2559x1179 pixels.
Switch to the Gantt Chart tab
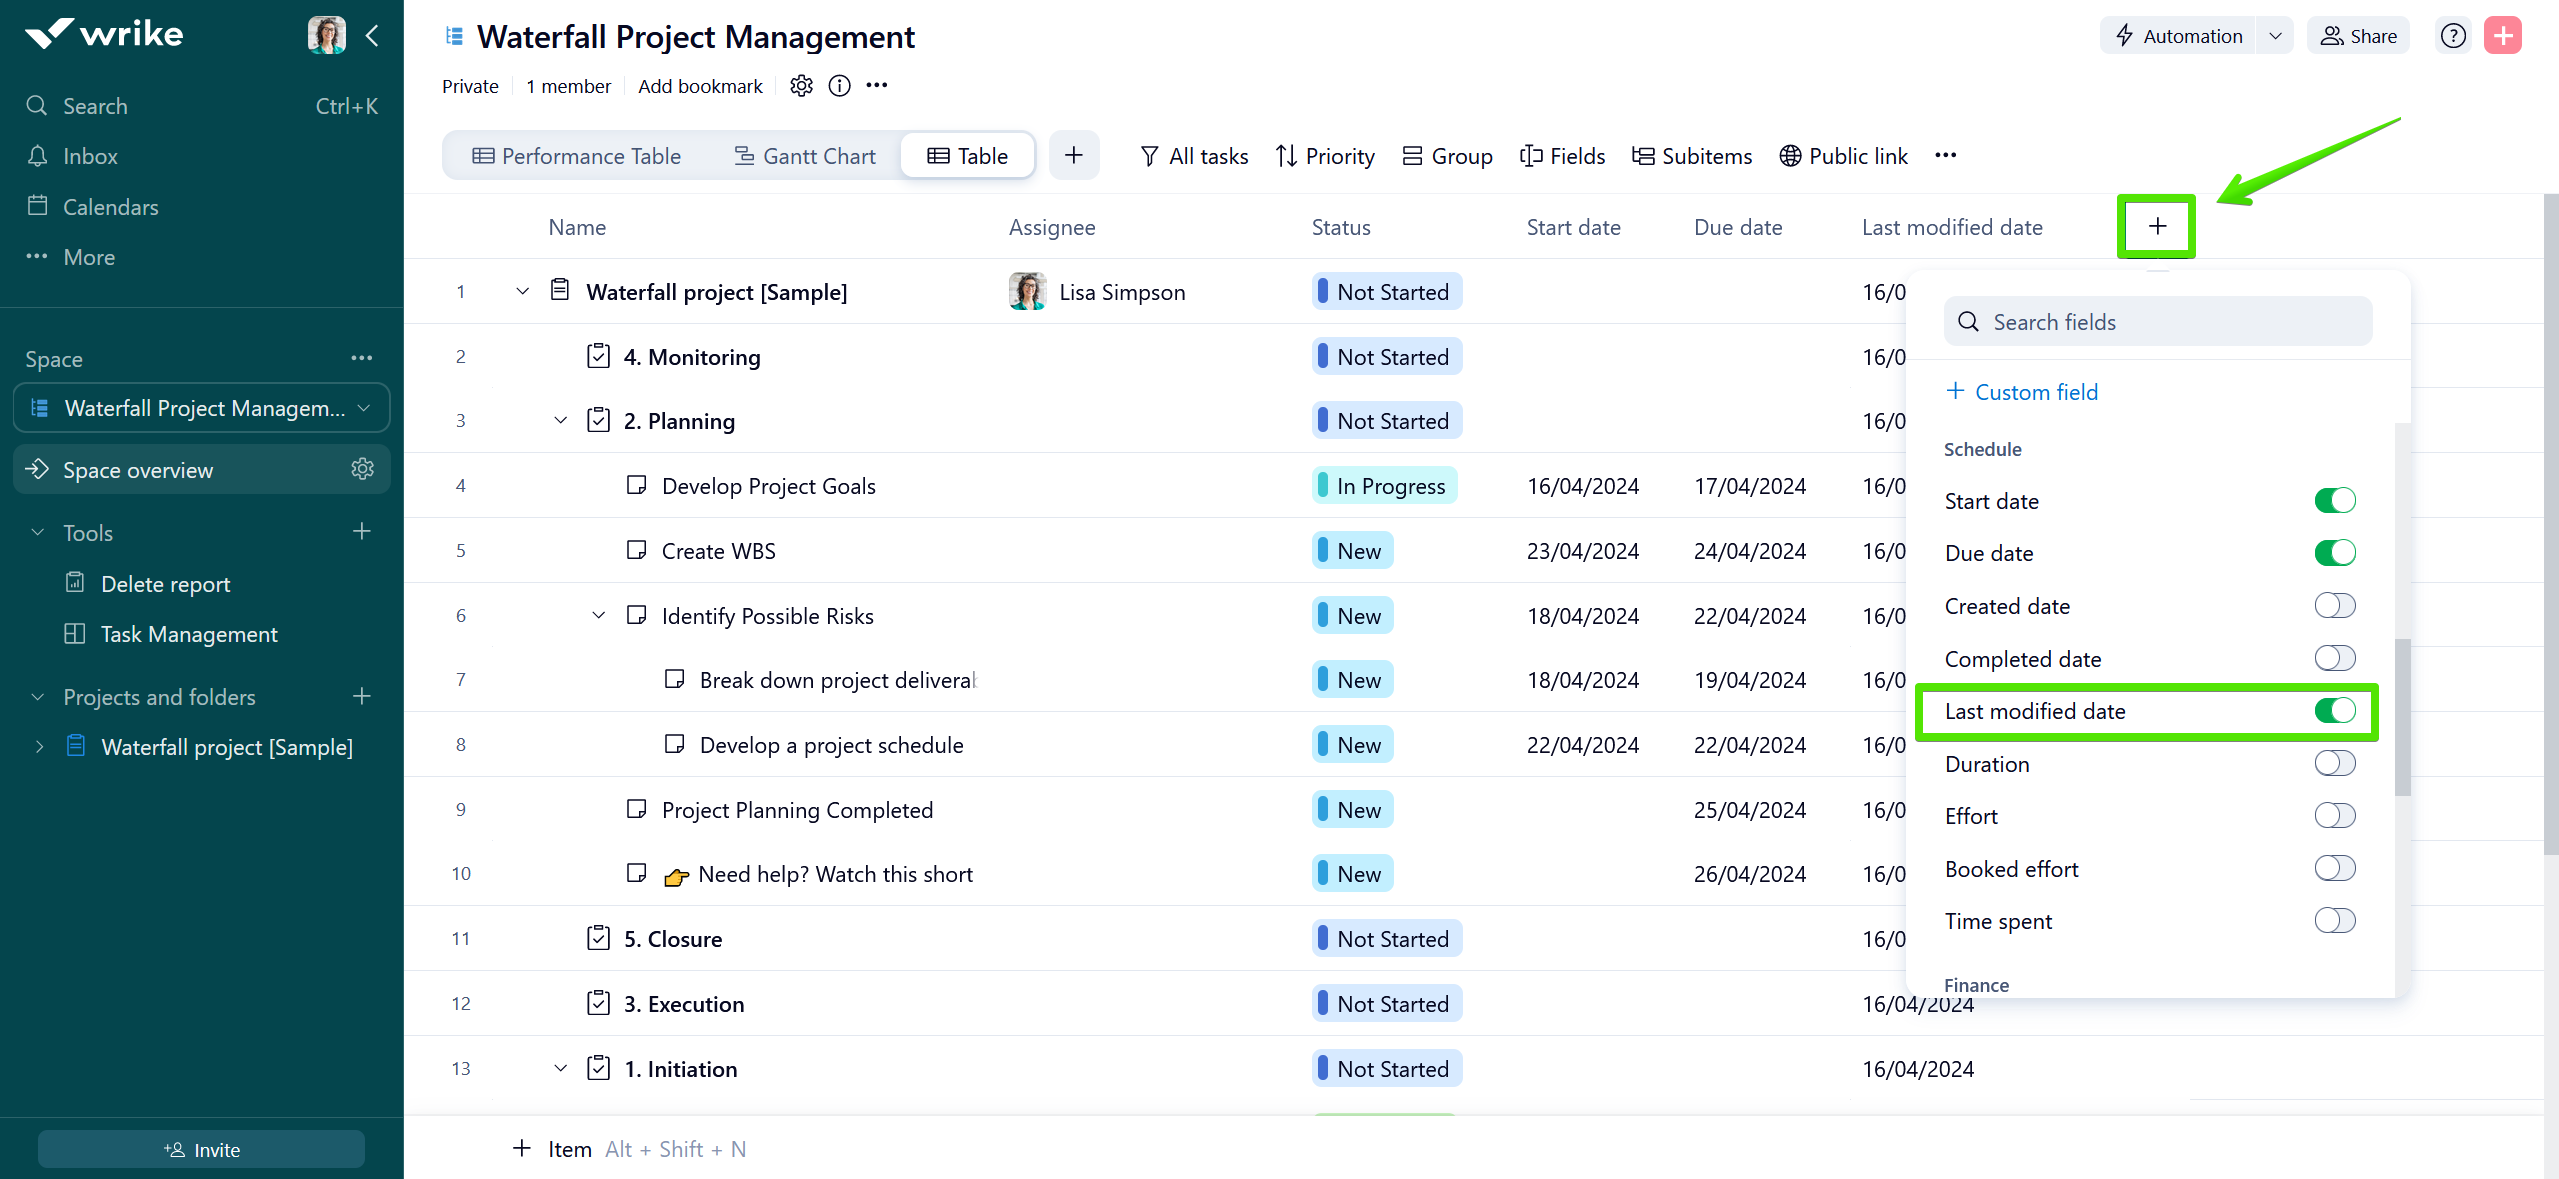[805, 156]
